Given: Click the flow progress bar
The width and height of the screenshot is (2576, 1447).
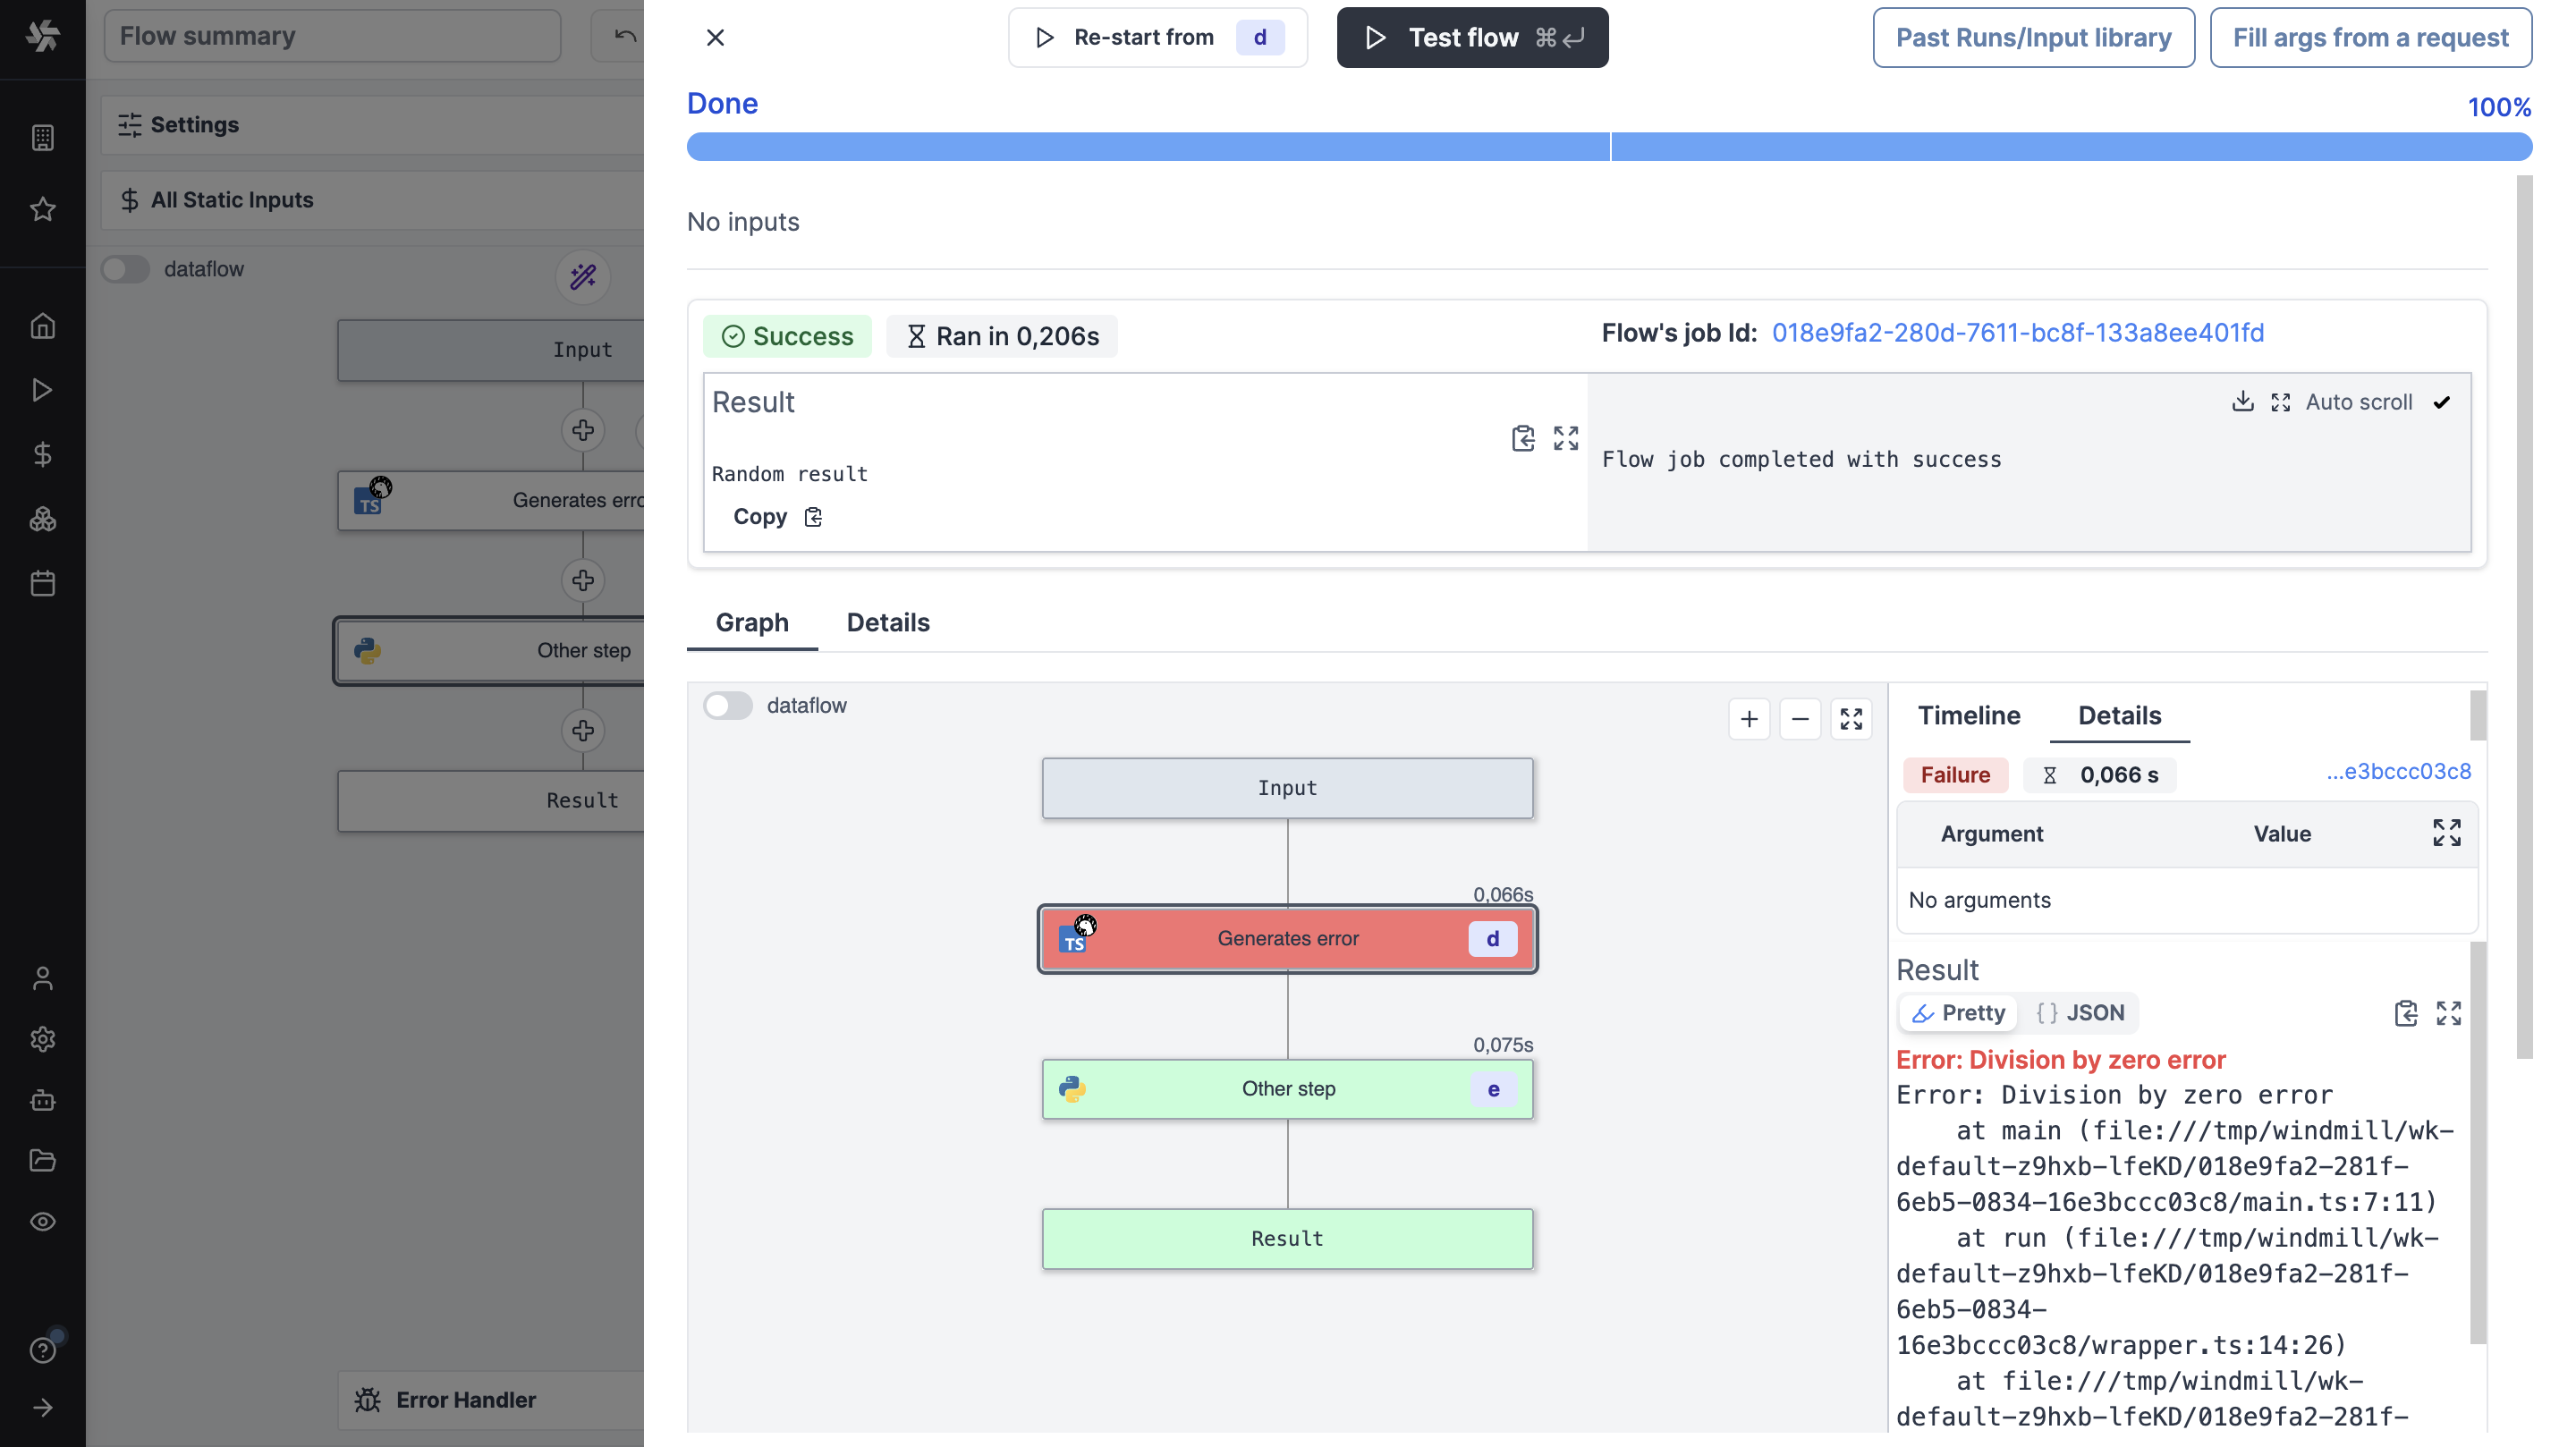Looking at the screenshot, I should 1600,146.
